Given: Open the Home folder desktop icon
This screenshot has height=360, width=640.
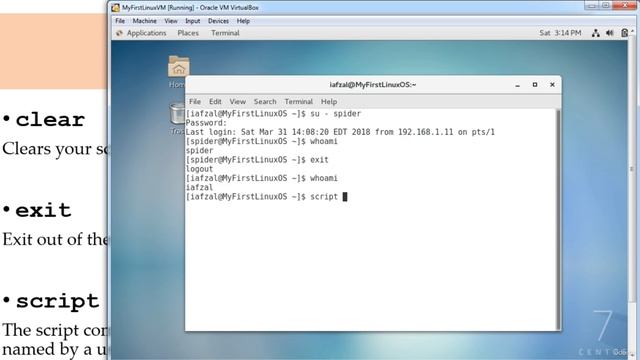Looking at the screenshot, I should pos(178,67).
